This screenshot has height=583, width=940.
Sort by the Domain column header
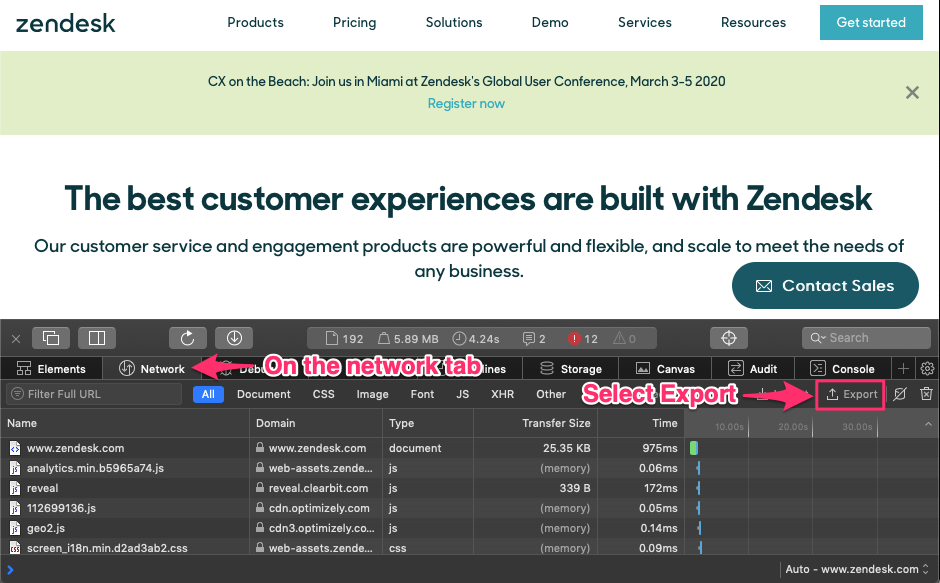tap(316, 423)
